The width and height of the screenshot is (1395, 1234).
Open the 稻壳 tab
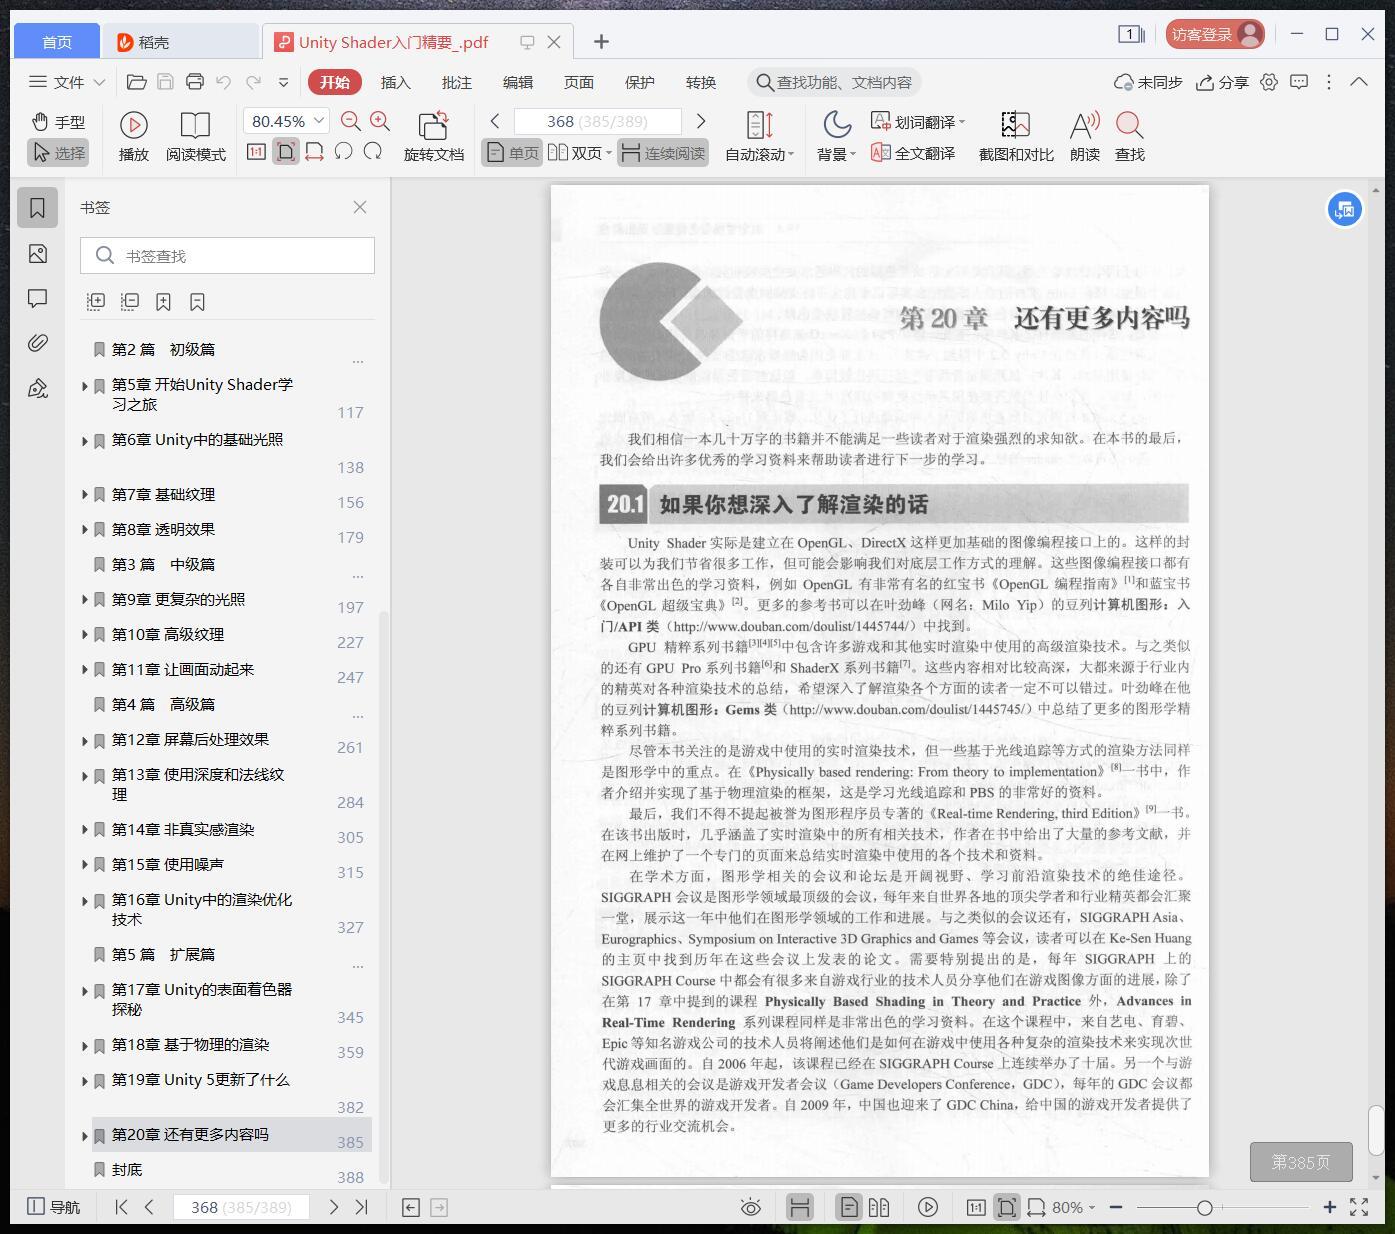point(180,41)
